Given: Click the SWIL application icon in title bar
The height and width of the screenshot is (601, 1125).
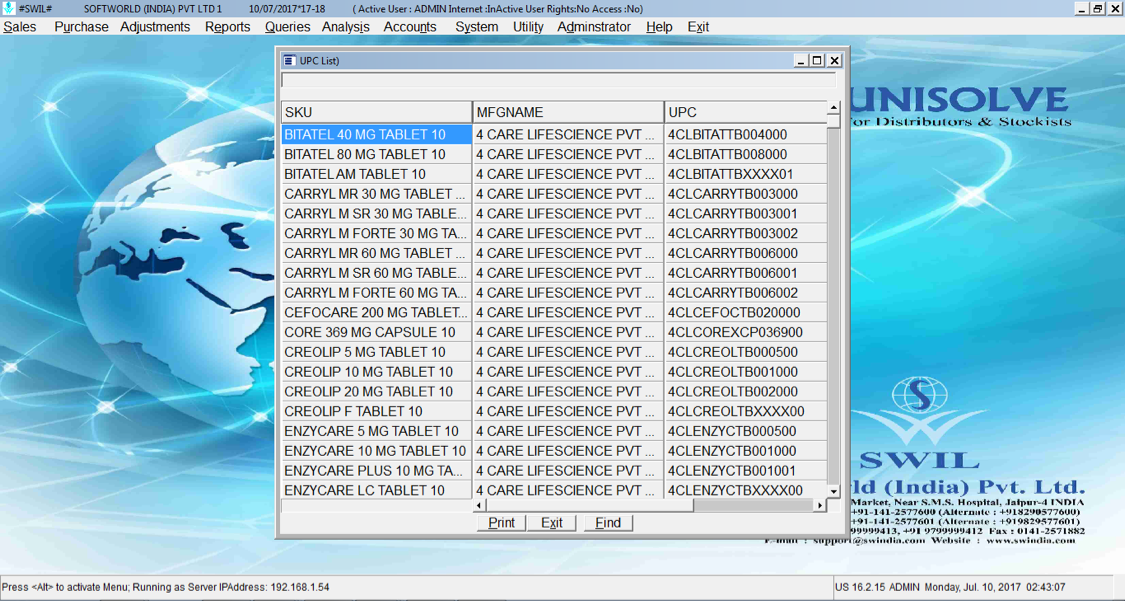Looking at the screenshot, I should point(8,9).
